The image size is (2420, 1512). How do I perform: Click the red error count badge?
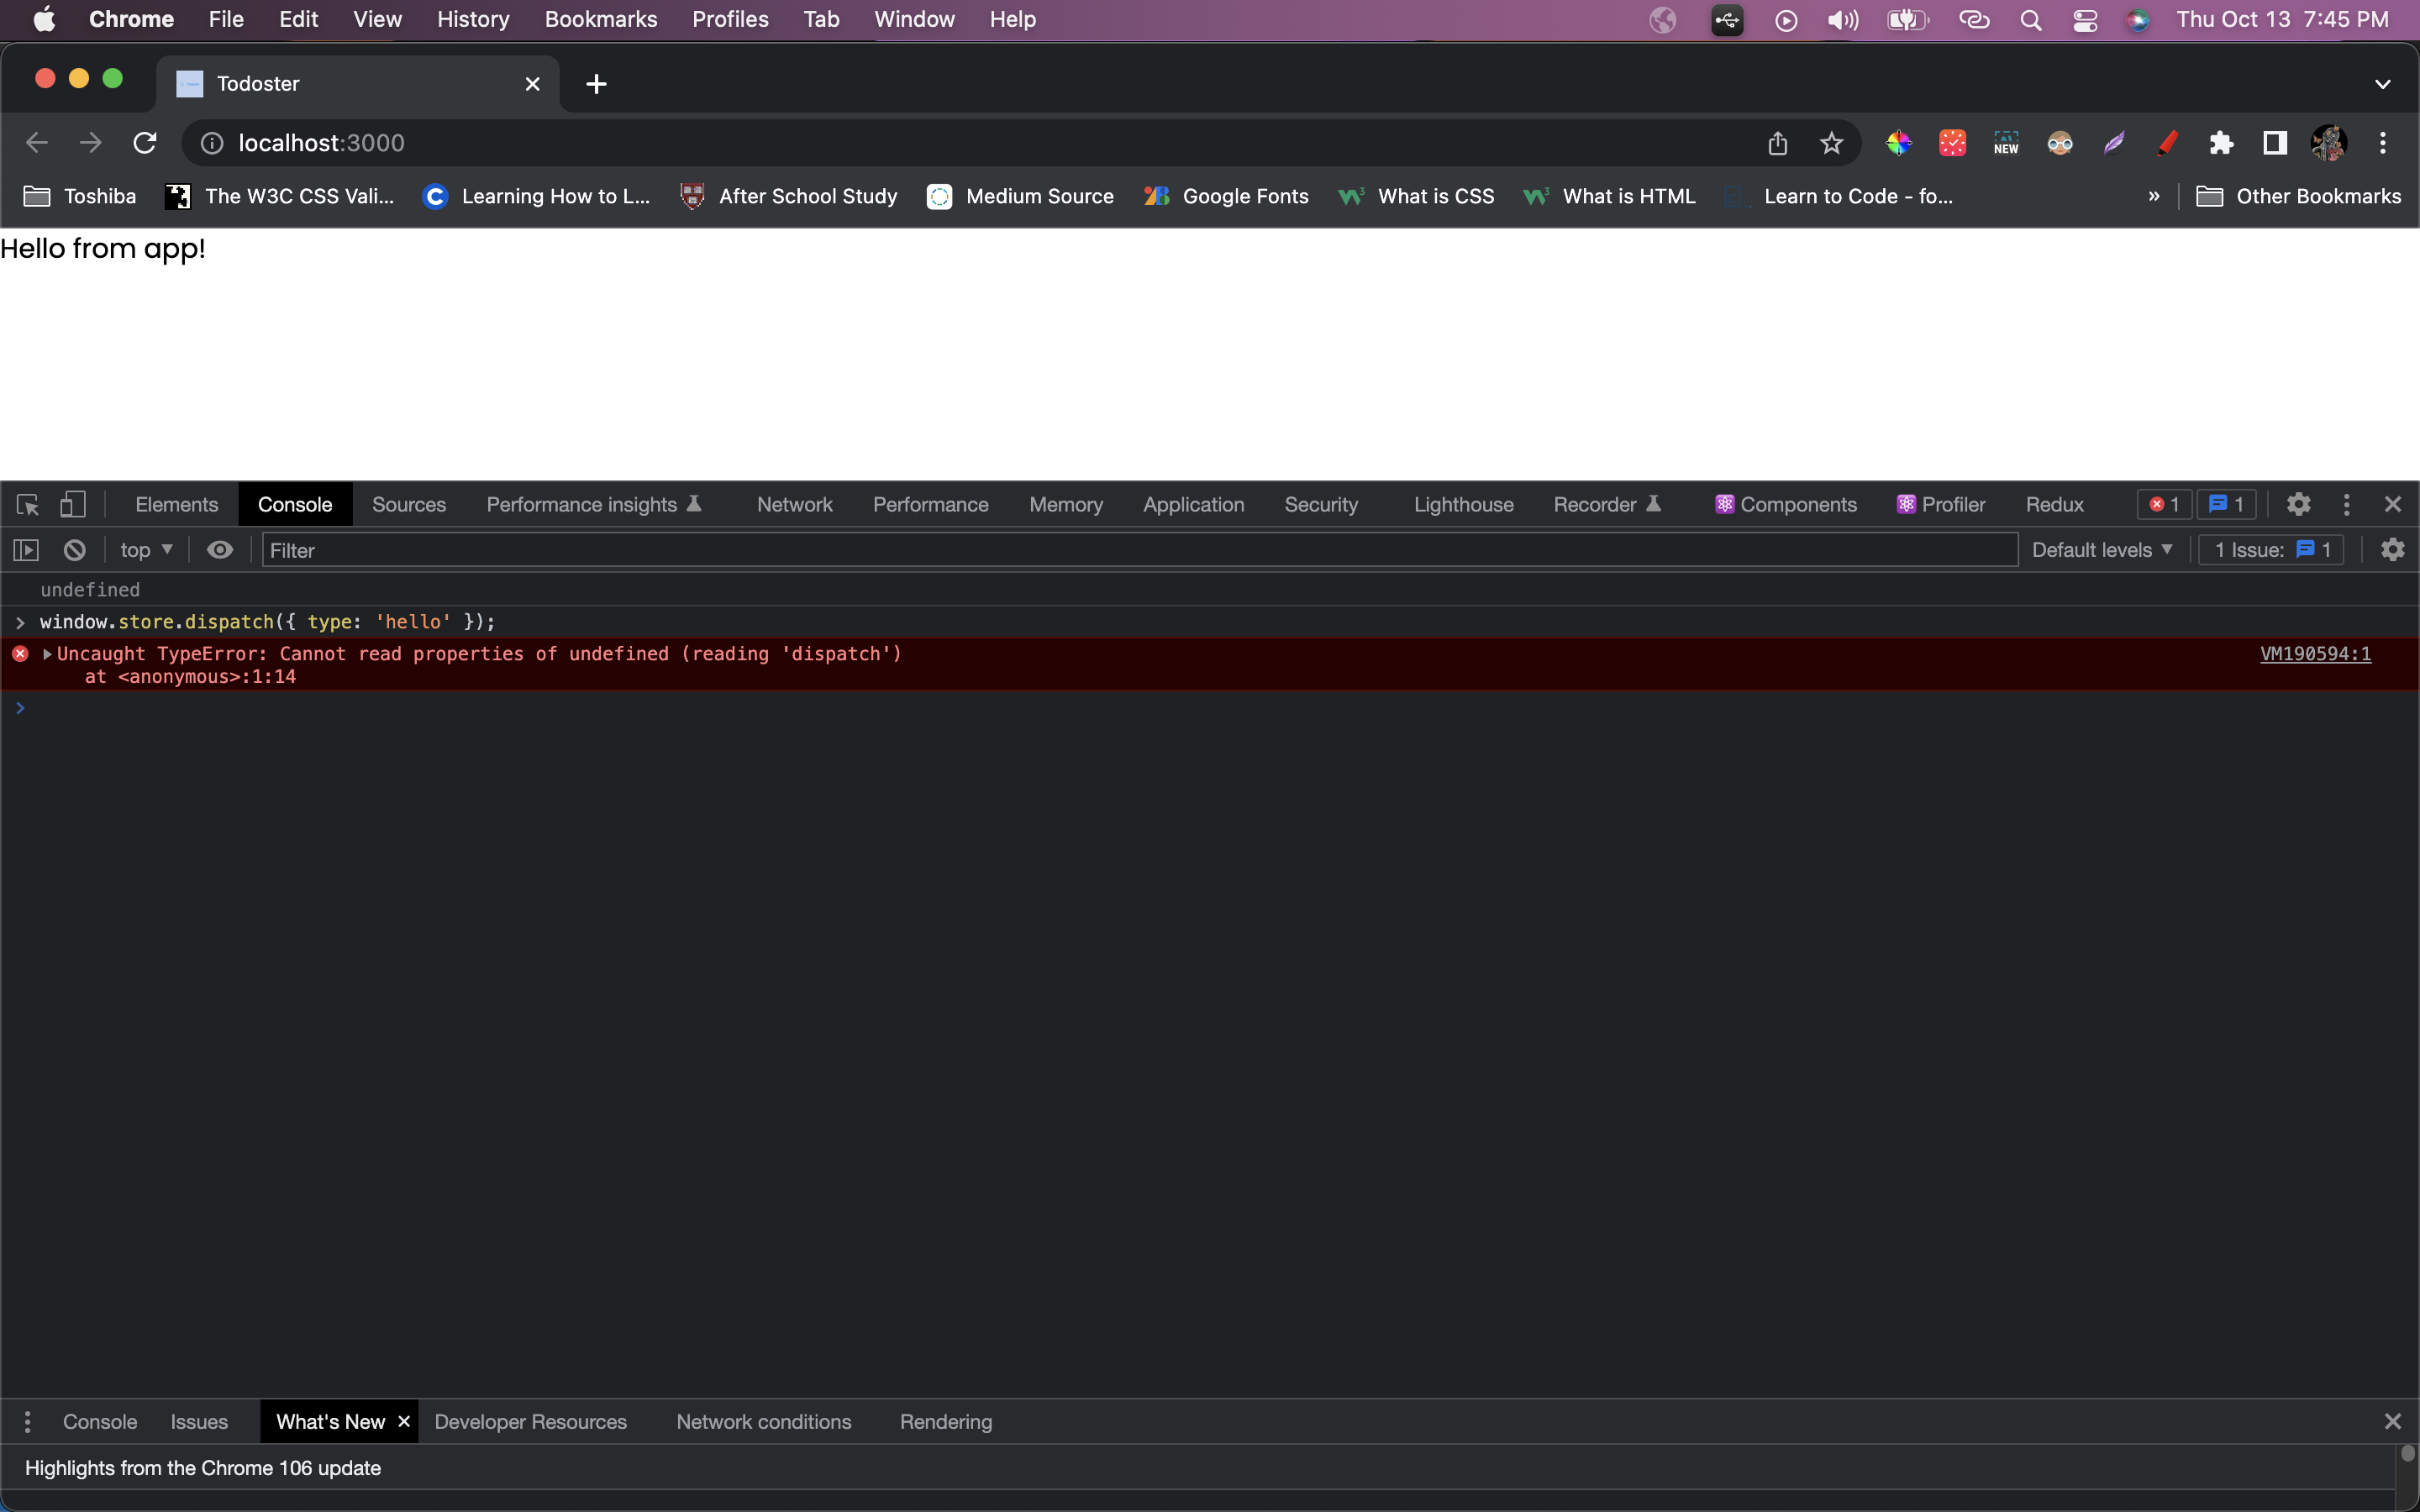coord(2164,504)
